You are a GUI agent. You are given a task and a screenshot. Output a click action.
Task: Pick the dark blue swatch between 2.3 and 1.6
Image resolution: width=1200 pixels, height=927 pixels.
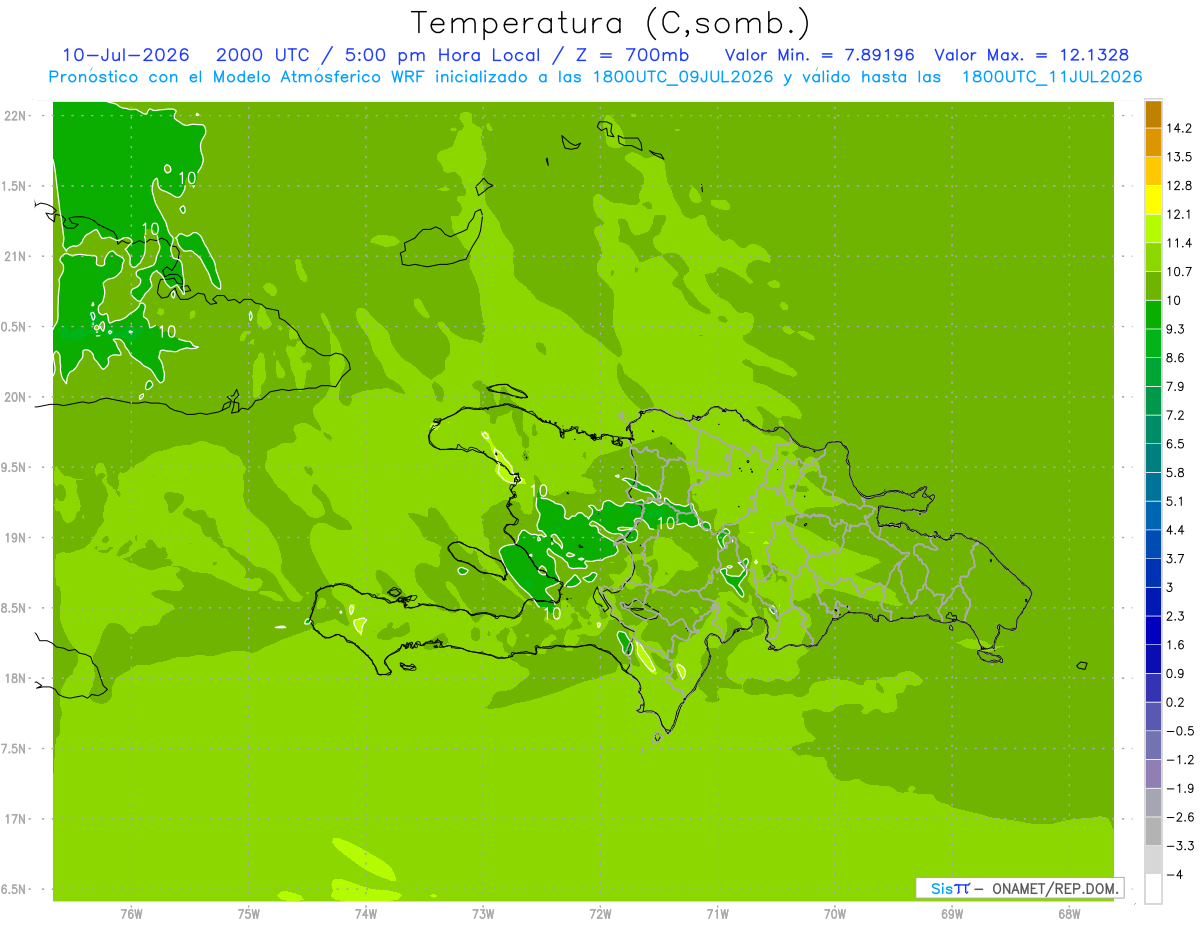pos(1153,630)
